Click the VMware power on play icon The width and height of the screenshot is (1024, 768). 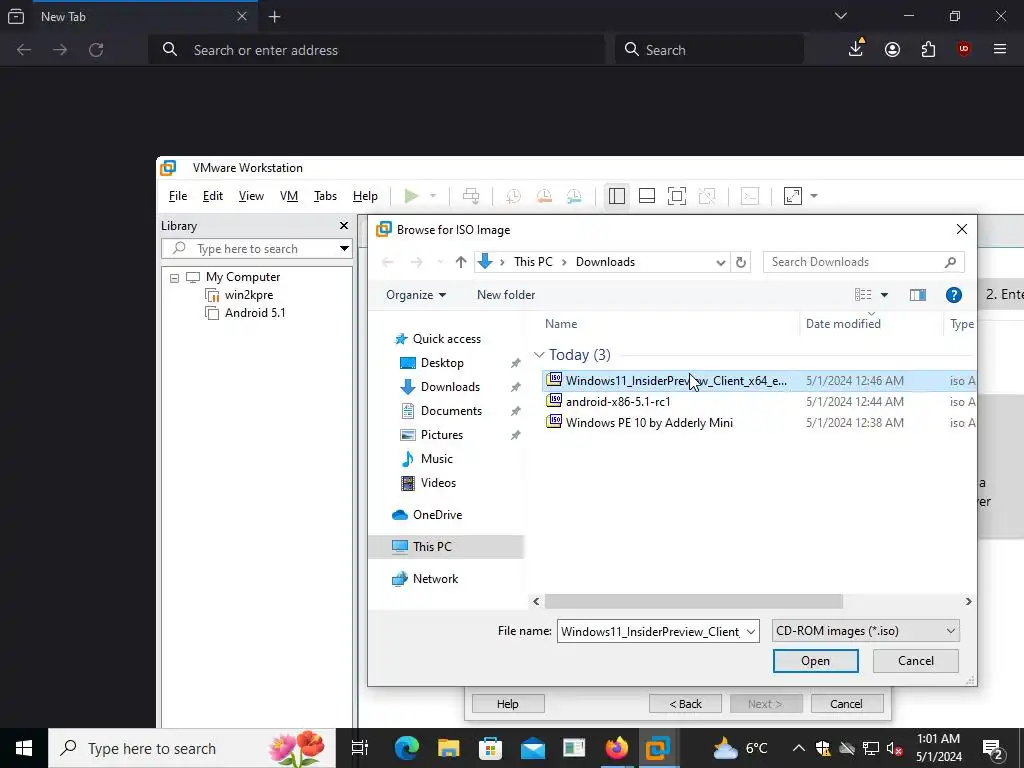pos(411,196)
